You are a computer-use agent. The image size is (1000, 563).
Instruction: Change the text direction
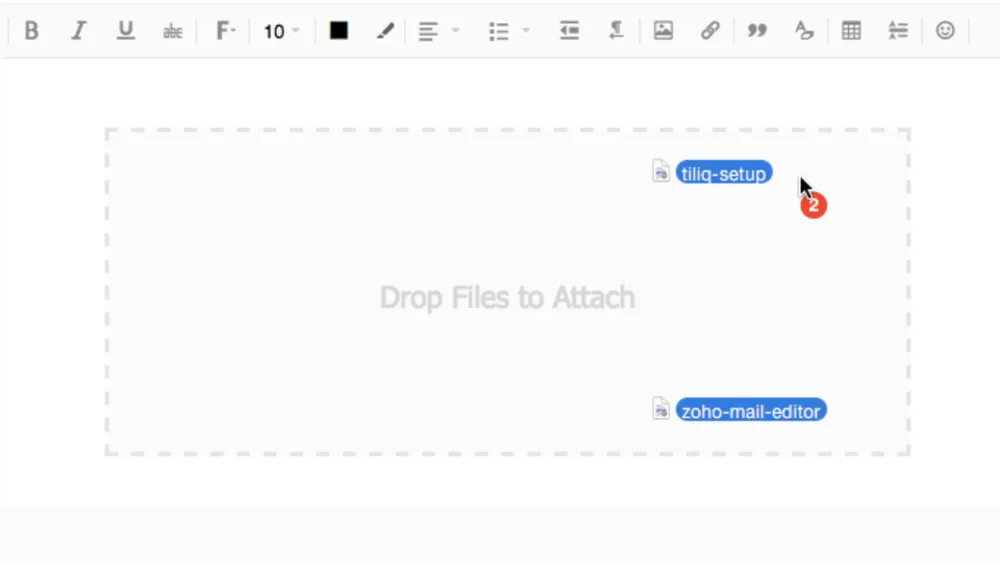pyautogui.click(x=616, y=31)
